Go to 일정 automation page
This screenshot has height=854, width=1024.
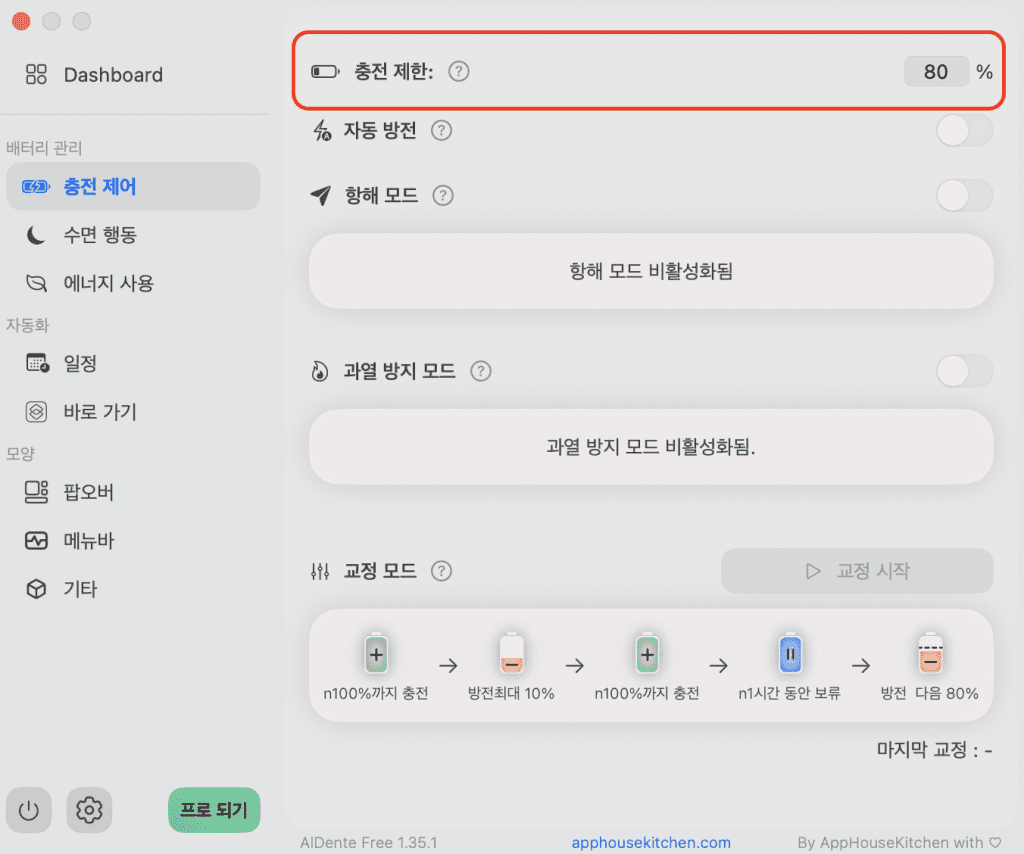click(80, 364)
